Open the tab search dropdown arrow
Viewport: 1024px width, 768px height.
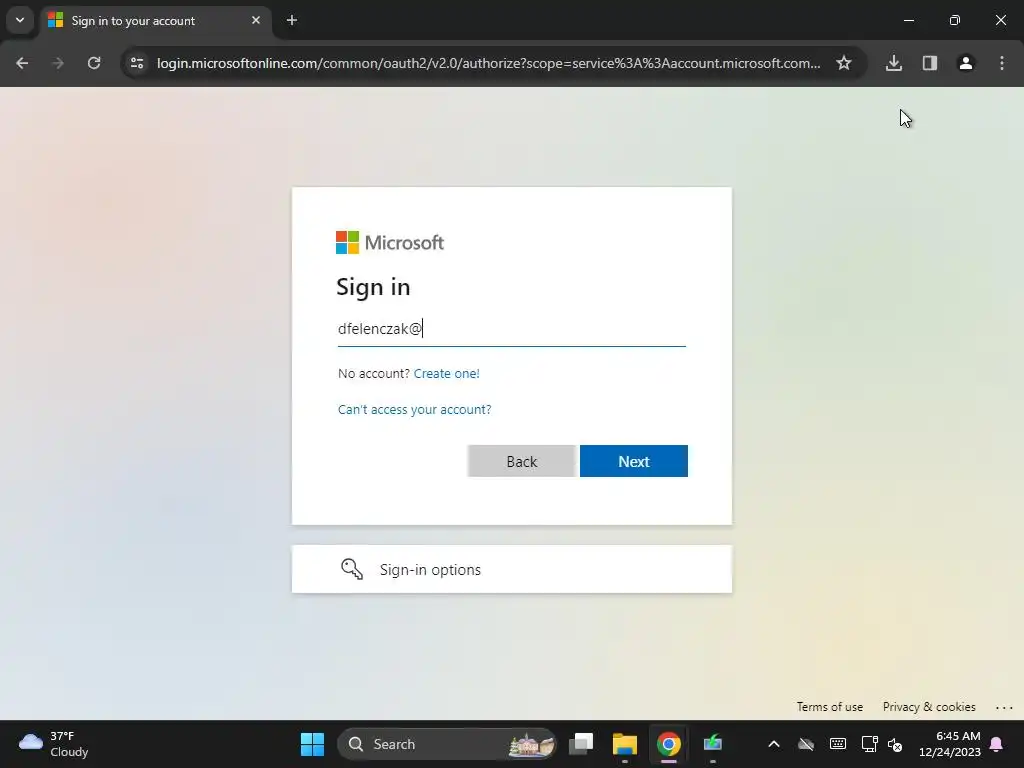click(20, 20)
